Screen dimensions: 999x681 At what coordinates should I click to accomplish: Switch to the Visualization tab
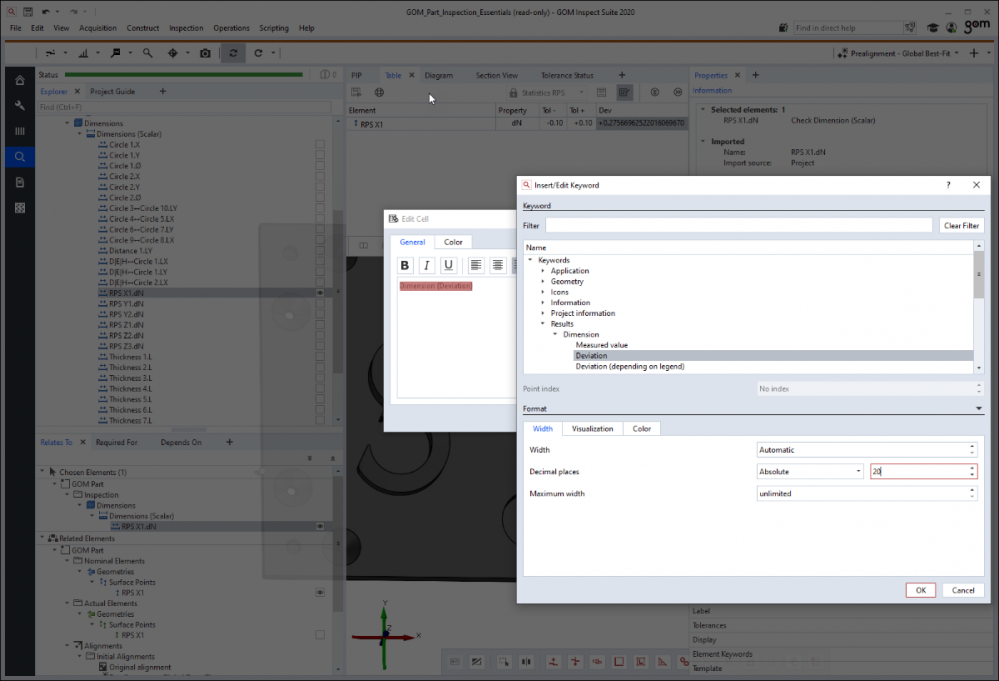(592, 429)
